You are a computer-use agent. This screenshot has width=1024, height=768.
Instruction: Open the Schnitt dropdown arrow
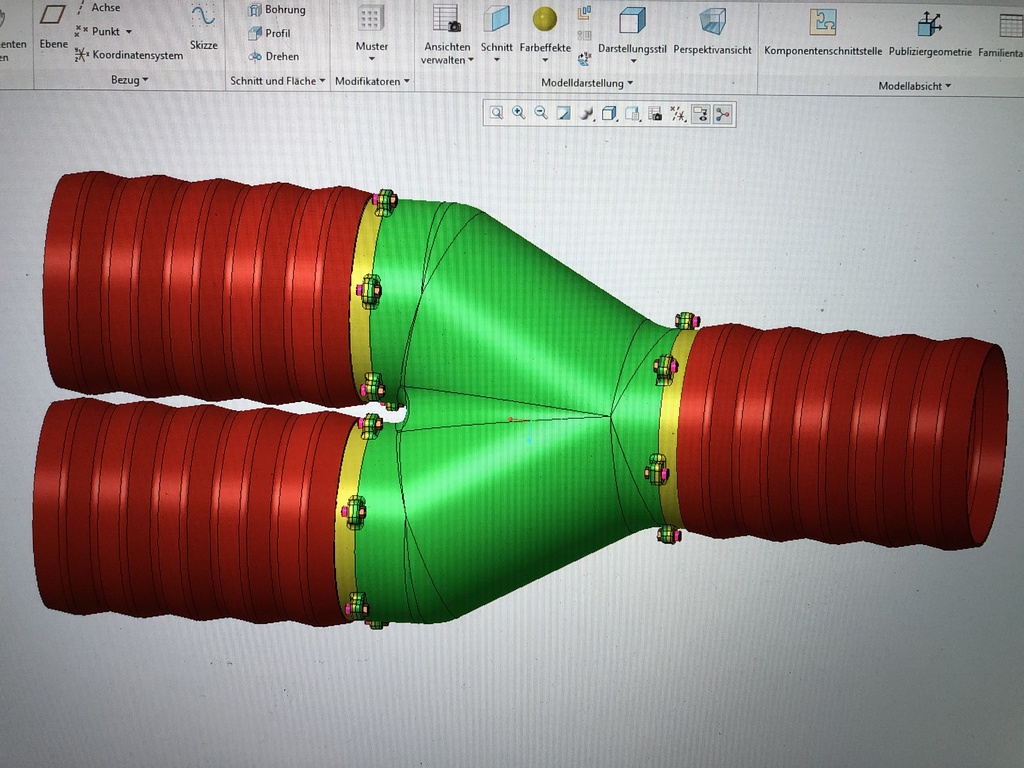pyautogui.click(x=496, y=60)
